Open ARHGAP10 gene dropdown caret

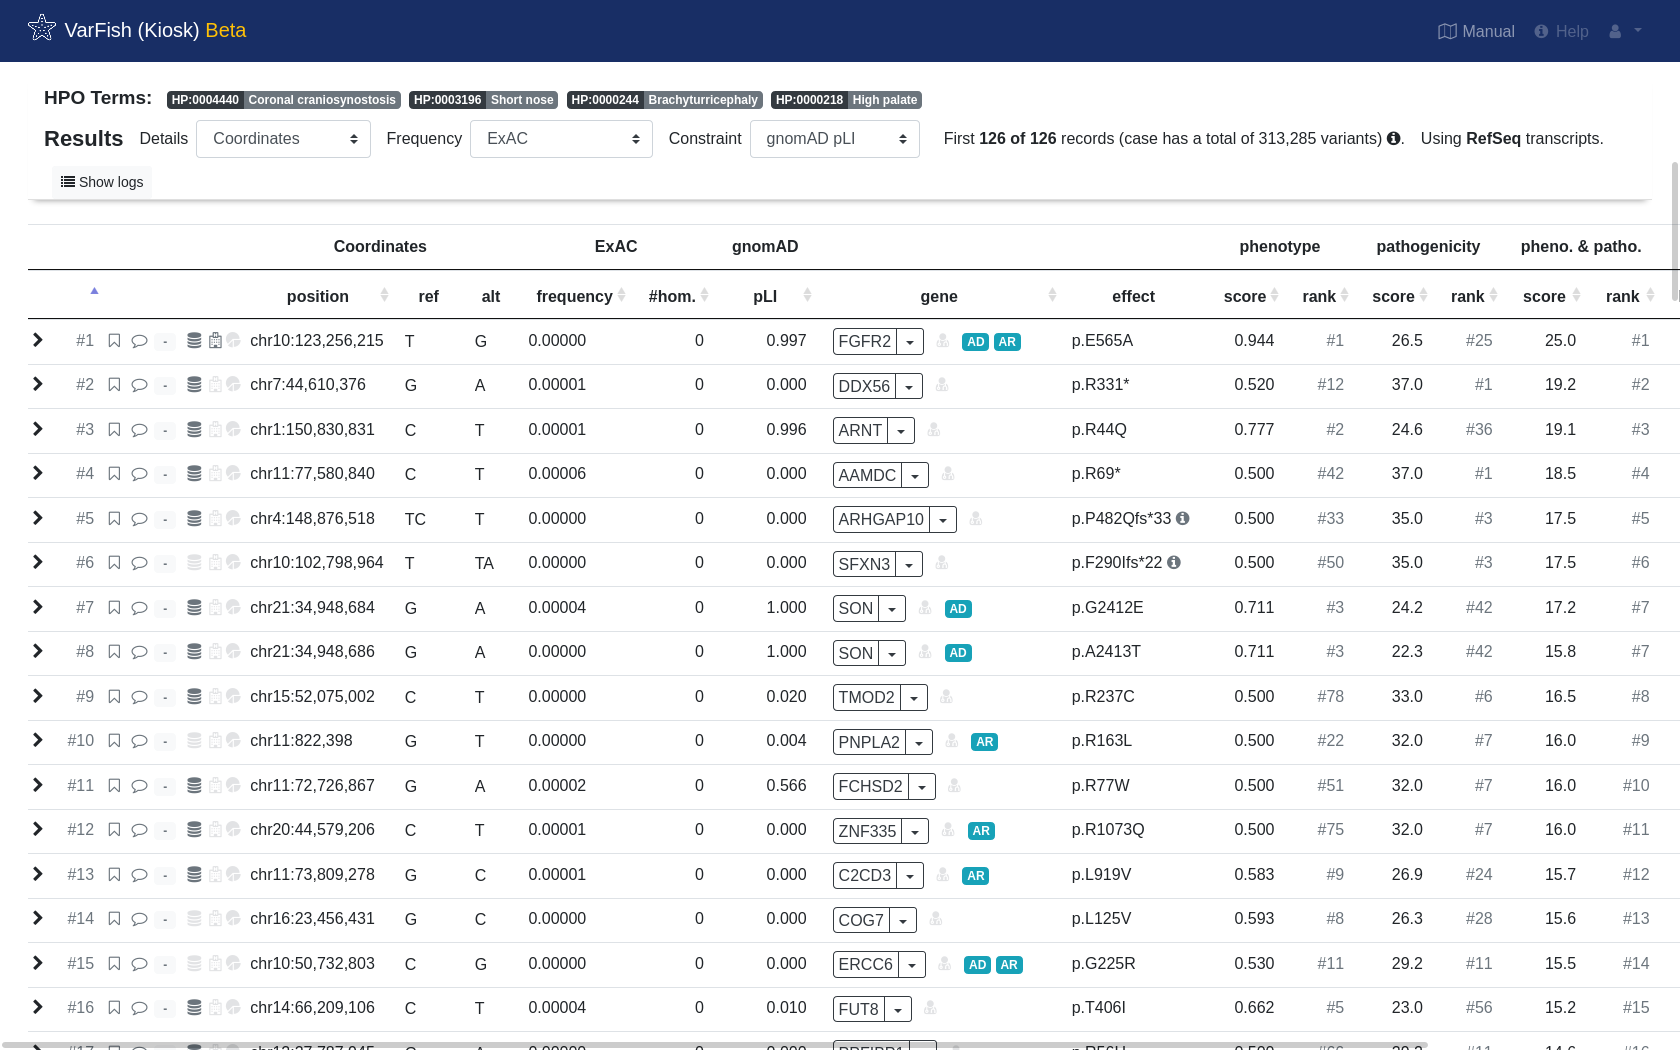click(943, 520)
